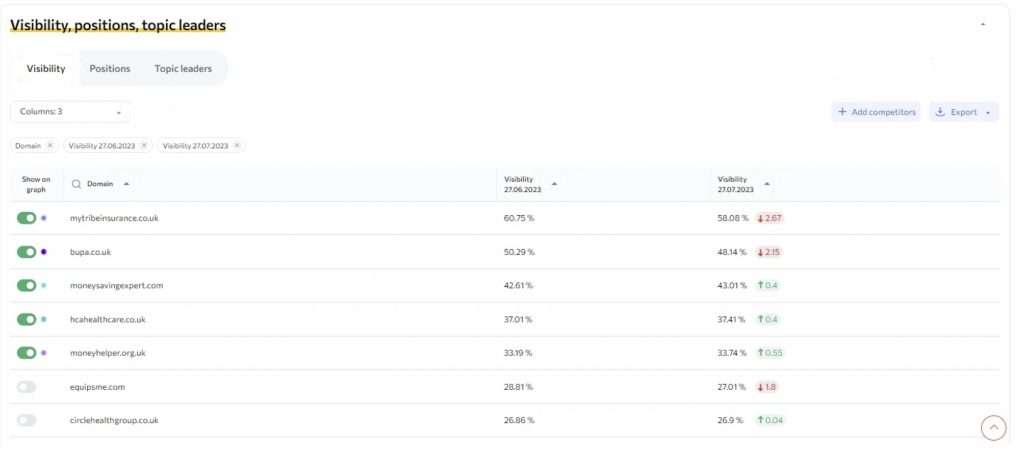Open the Export dropdown arrow
This screenshot has width=1024, height=455.
[987, 112]
